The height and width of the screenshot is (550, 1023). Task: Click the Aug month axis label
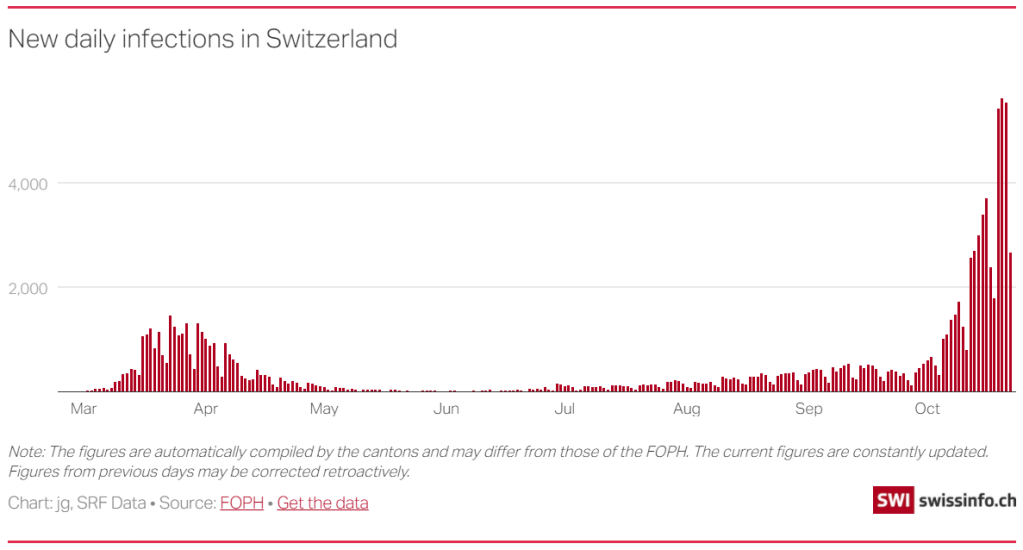(x=686, y=409)
